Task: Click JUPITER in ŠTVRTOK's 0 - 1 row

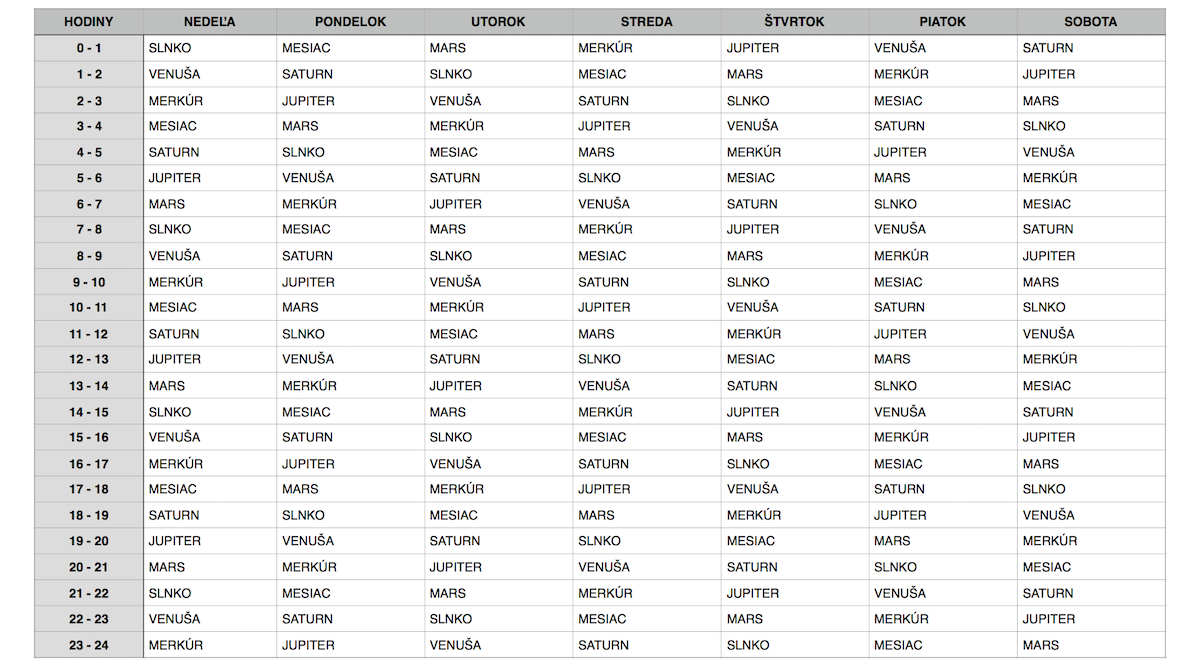Action: [x=752, y=48]
